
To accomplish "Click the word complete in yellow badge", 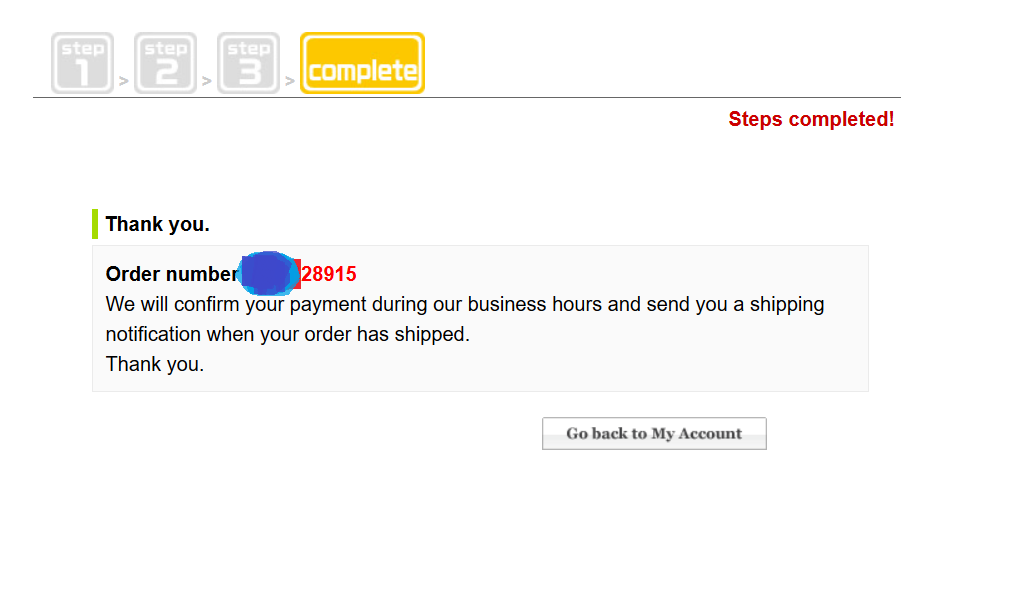I will tap(363, 70).
